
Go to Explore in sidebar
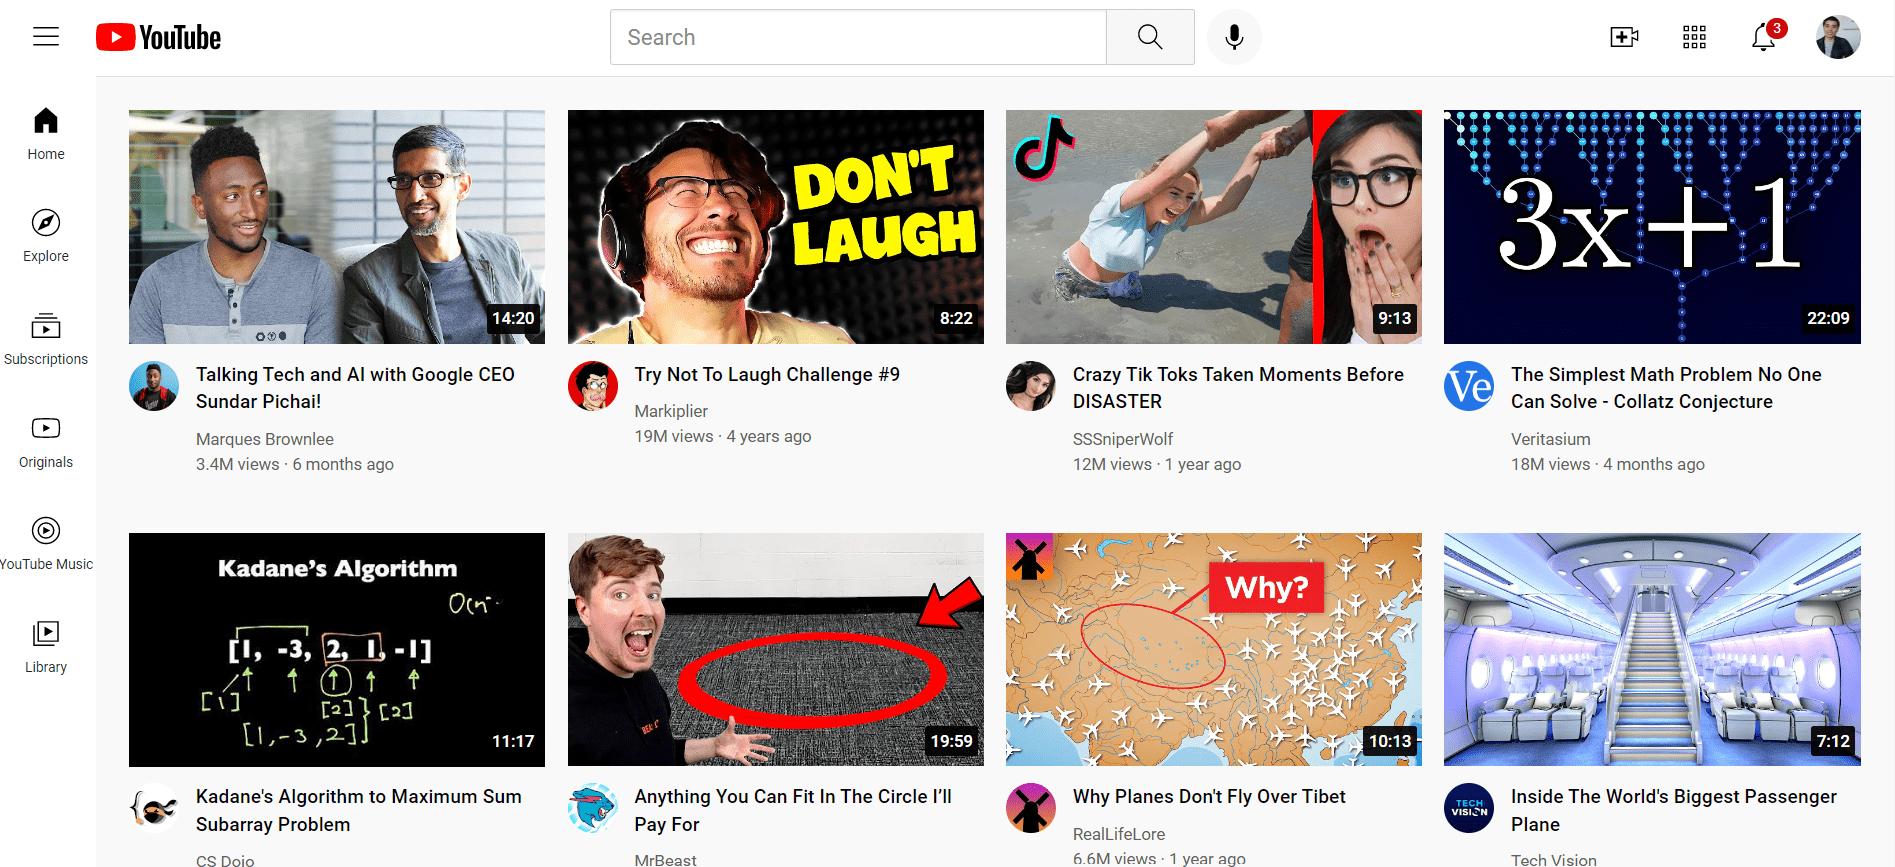point(46,236)
